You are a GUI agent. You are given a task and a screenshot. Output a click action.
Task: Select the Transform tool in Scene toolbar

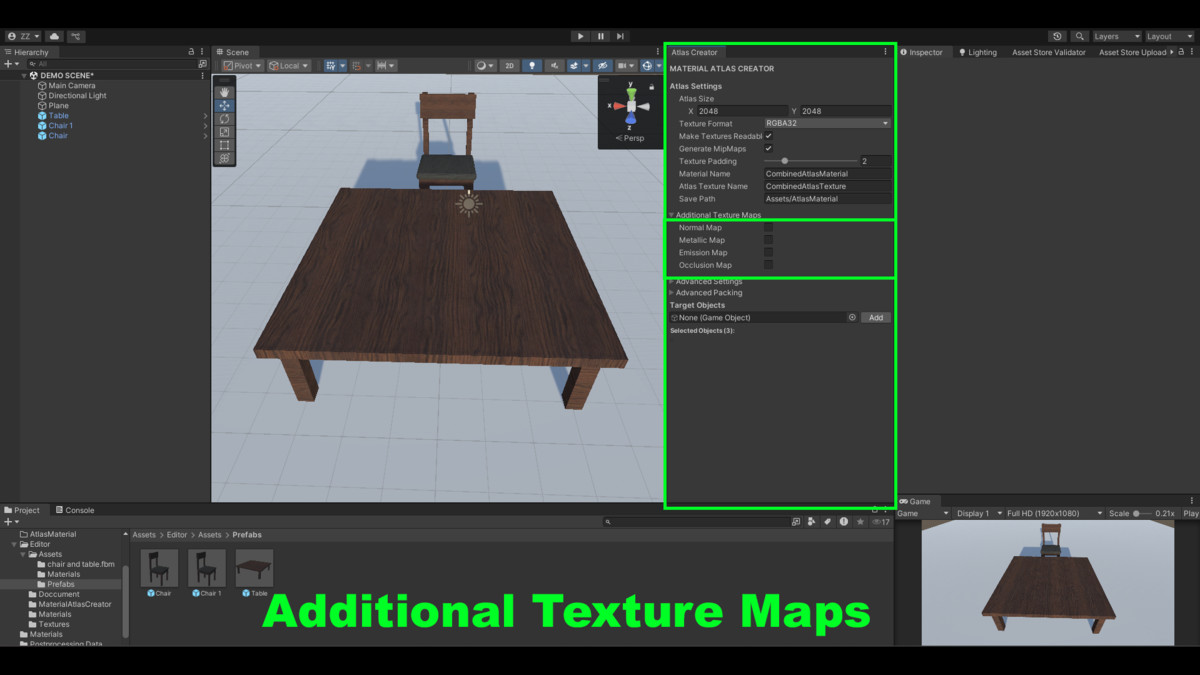tap(224, 158)
